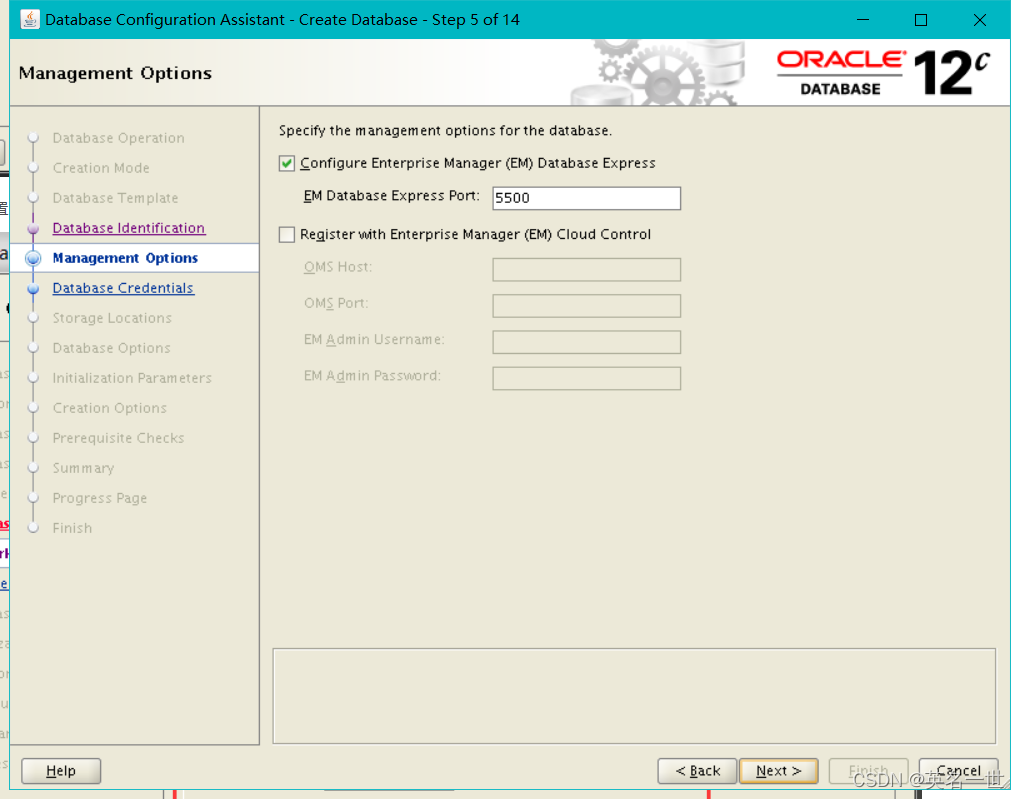Select the Management Options step
The image size is (1020, 799).
125,258
